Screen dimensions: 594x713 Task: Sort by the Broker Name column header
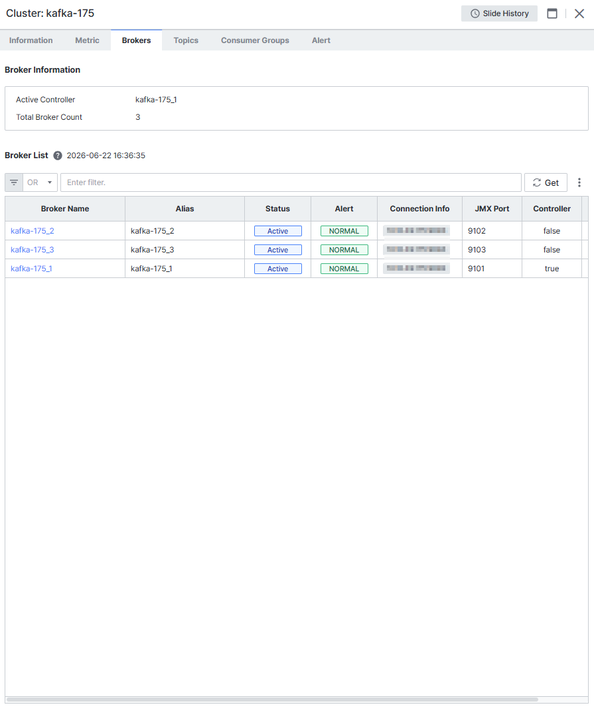[65, 209]
